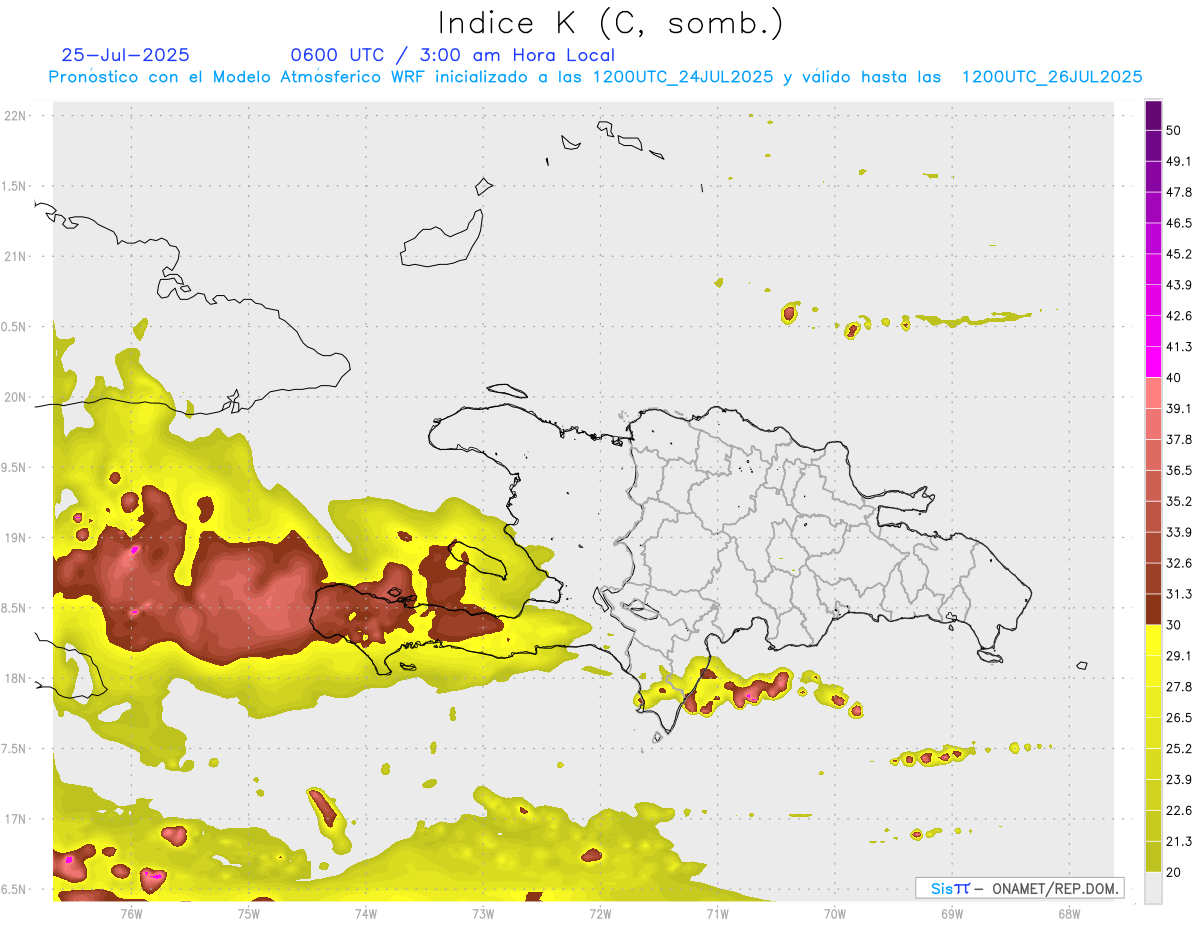Click the color bar value "23.9"
This screenshot has width=1200, height=927.
(x=1179, y=780)
